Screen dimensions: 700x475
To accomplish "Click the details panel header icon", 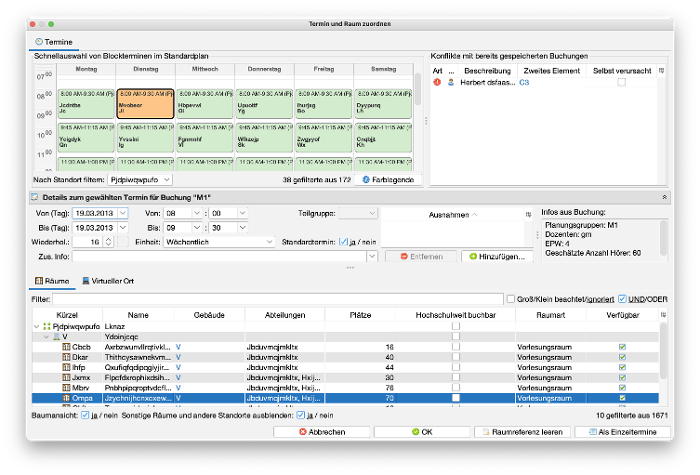I will coord(36,197).
